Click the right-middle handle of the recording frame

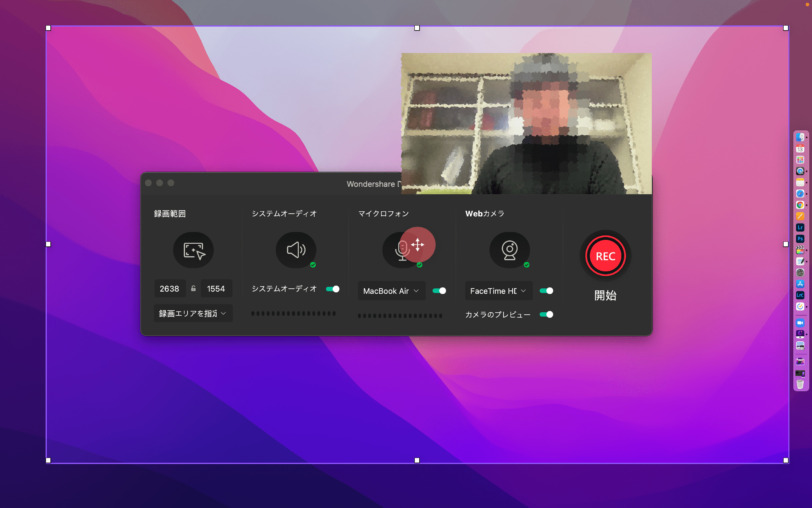[x=786, y=244]
